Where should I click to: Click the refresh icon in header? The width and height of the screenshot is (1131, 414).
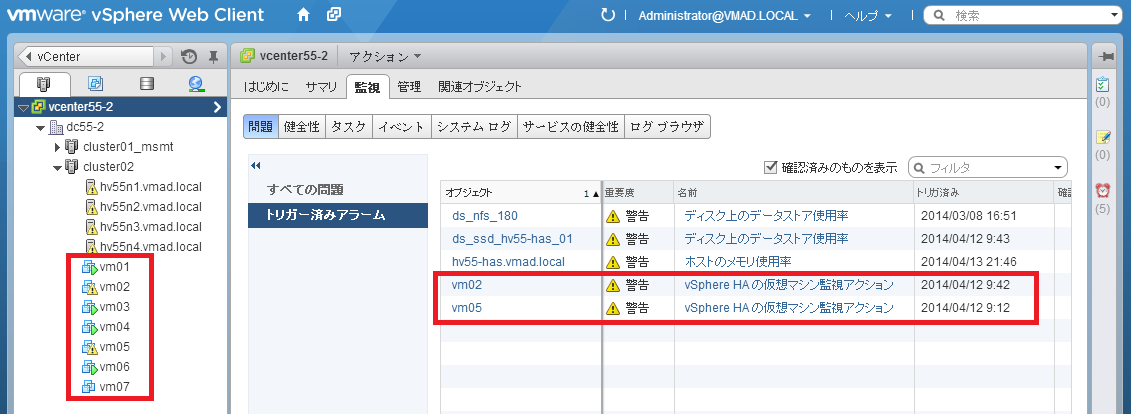coord(607,15)
